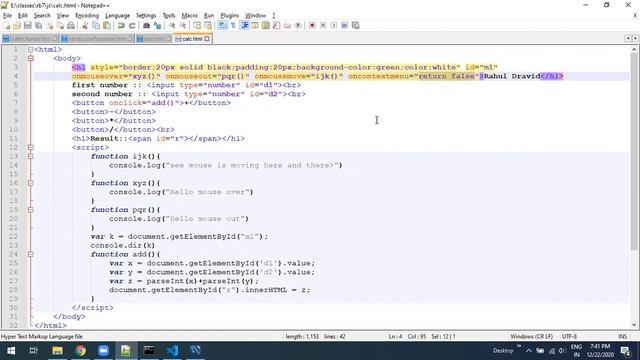Open the Macro menu

189,16
